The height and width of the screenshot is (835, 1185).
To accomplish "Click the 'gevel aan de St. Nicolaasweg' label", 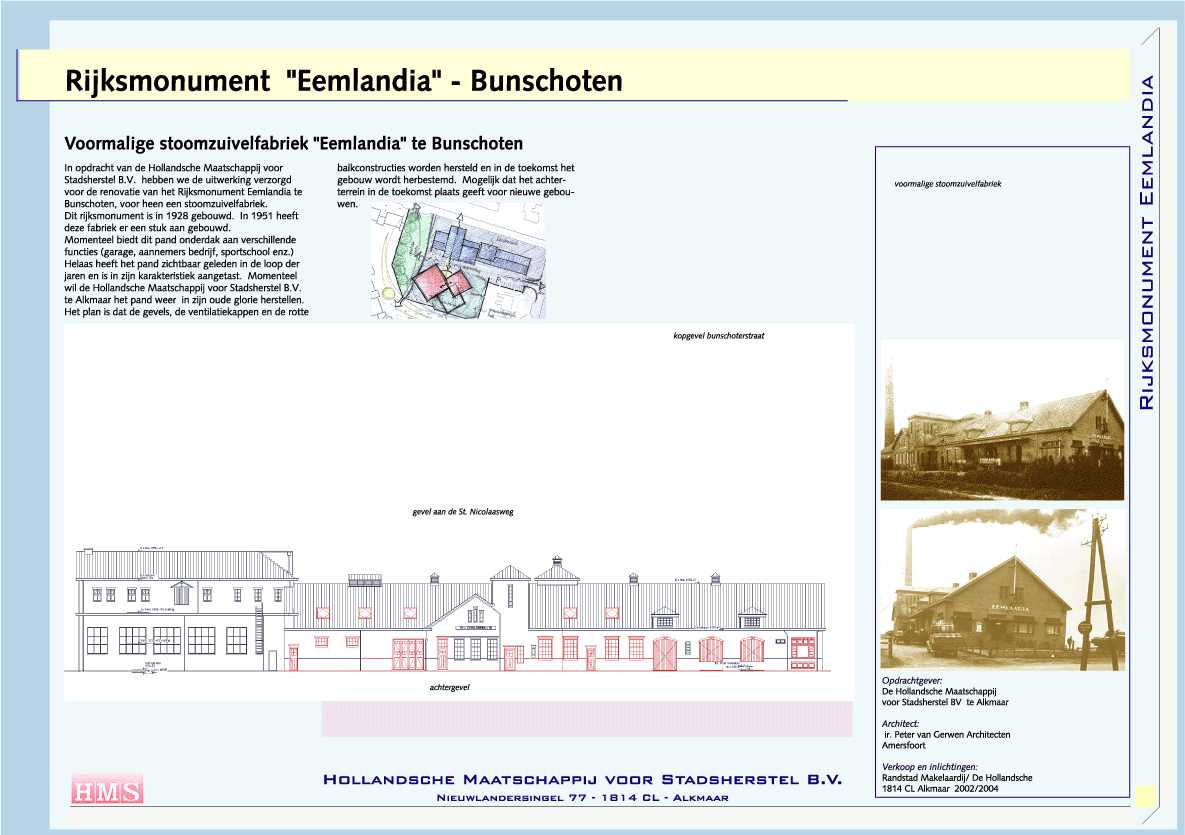I will [462, 511].
